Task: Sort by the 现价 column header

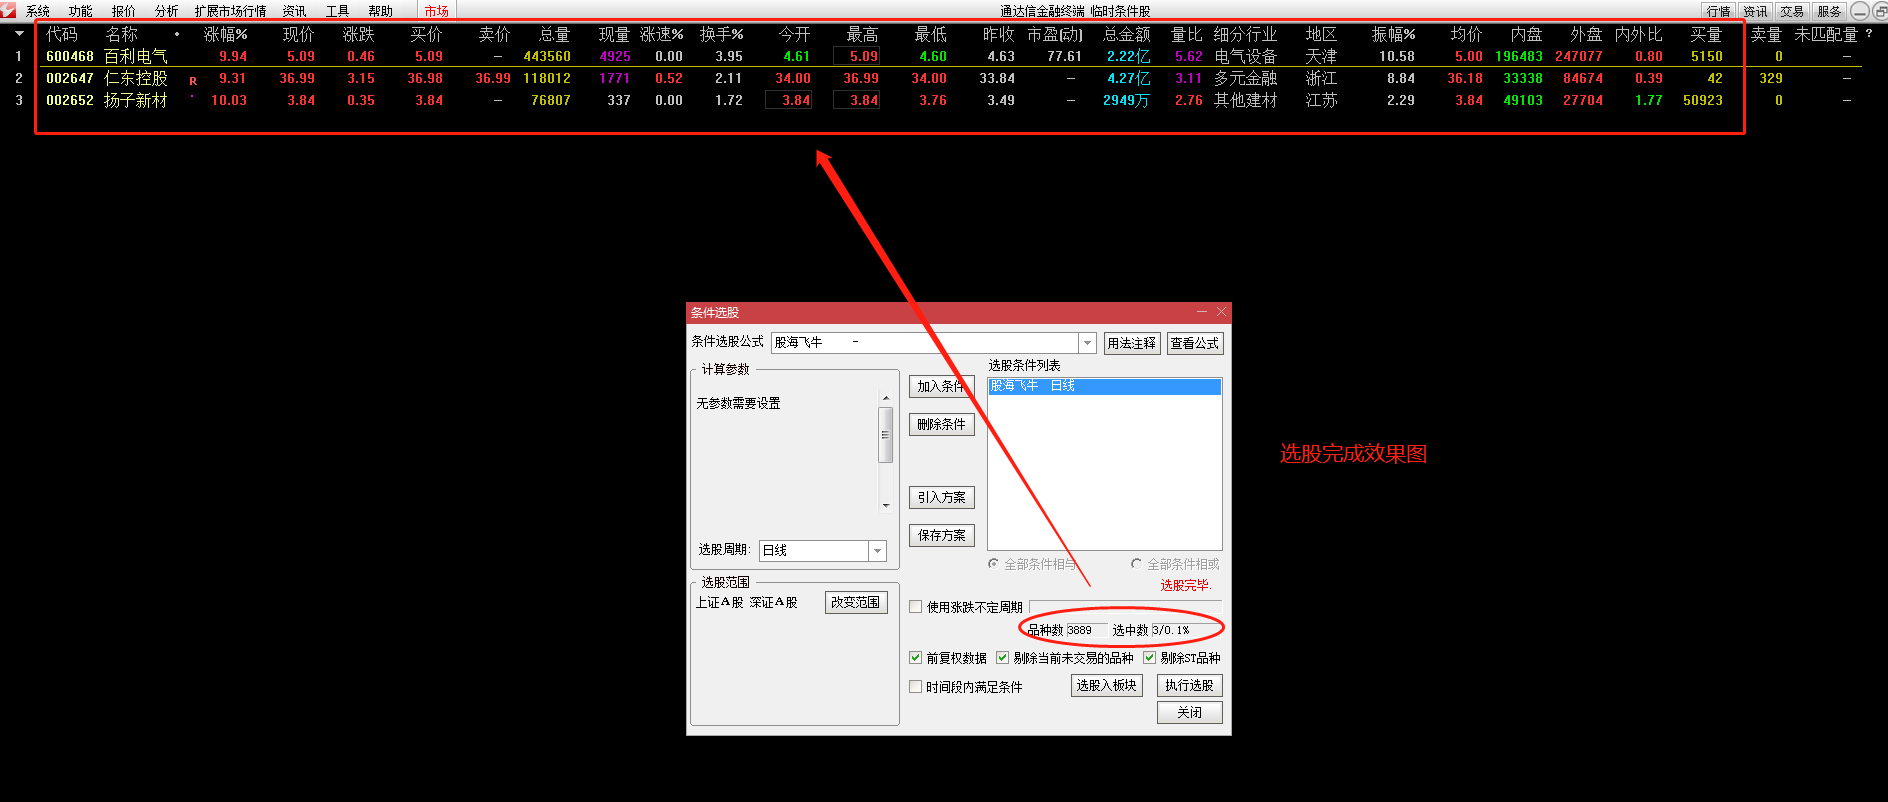Action: click(299, 34)
